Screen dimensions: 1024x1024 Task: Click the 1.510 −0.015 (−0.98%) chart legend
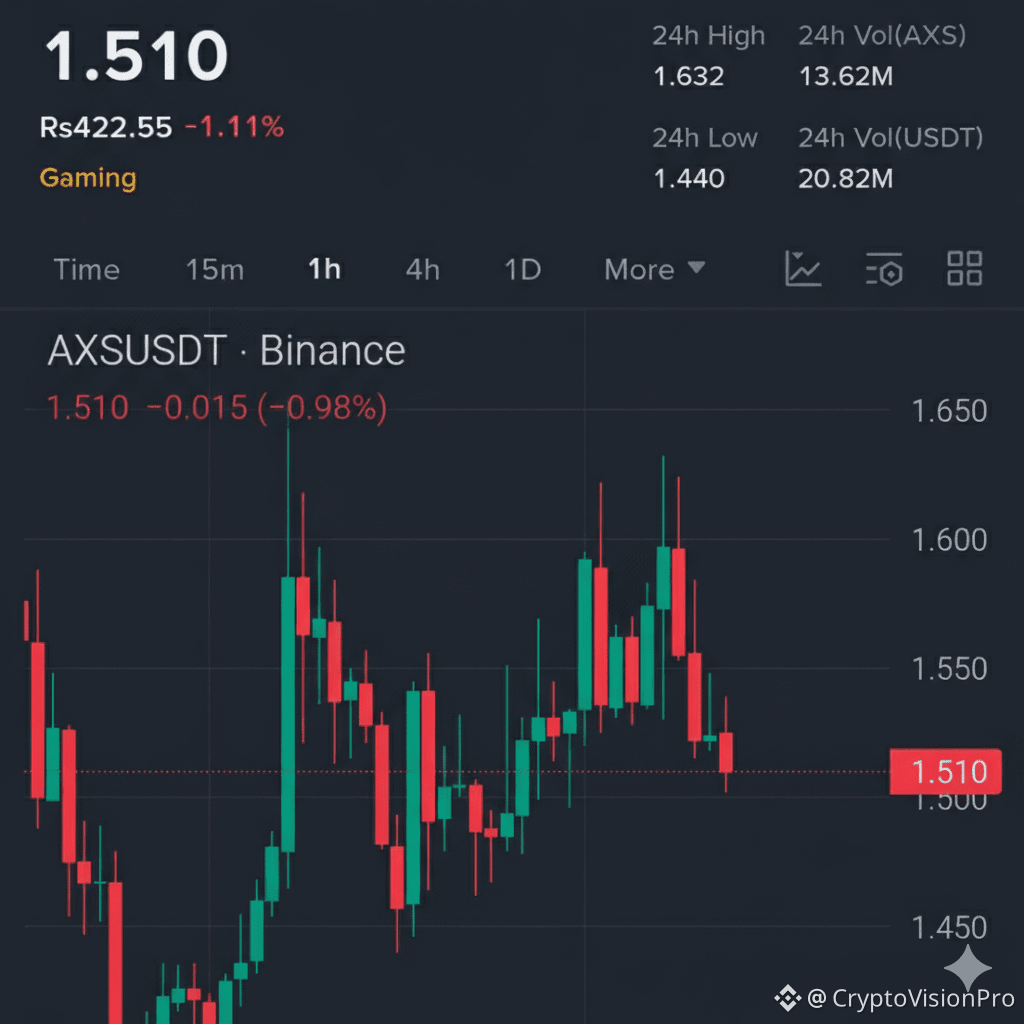click(217, 408)
